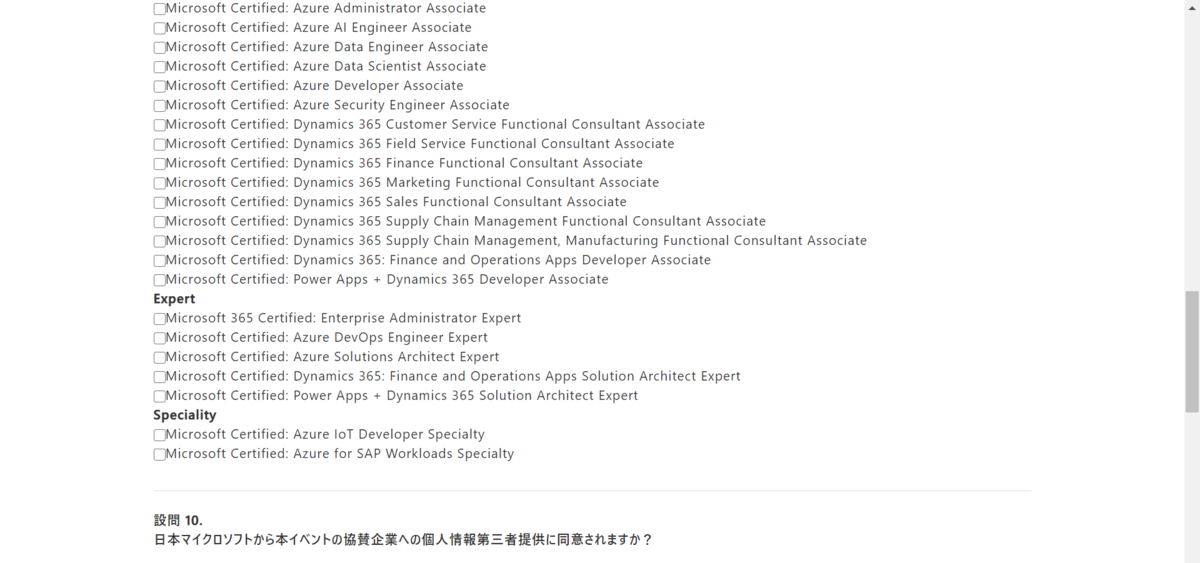Select Azure Data Engineer Associate checkbox
The image size is (1200, 563).
coord(160,48)
